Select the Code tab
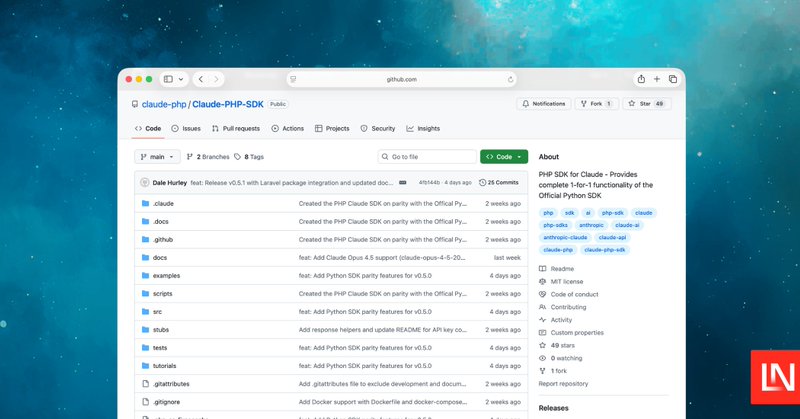Viewport: 800px width, 419px height. [x=148, y=129]
